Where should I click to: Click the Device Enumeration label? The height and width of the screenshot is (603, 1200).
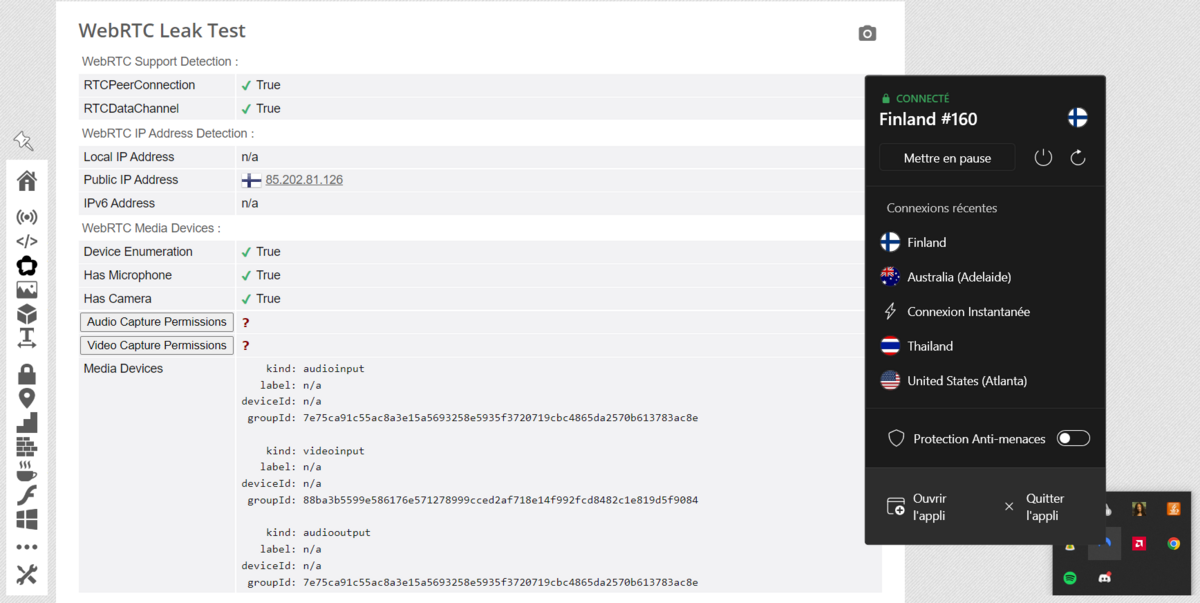pyautogui.click(x=138, y=252)
